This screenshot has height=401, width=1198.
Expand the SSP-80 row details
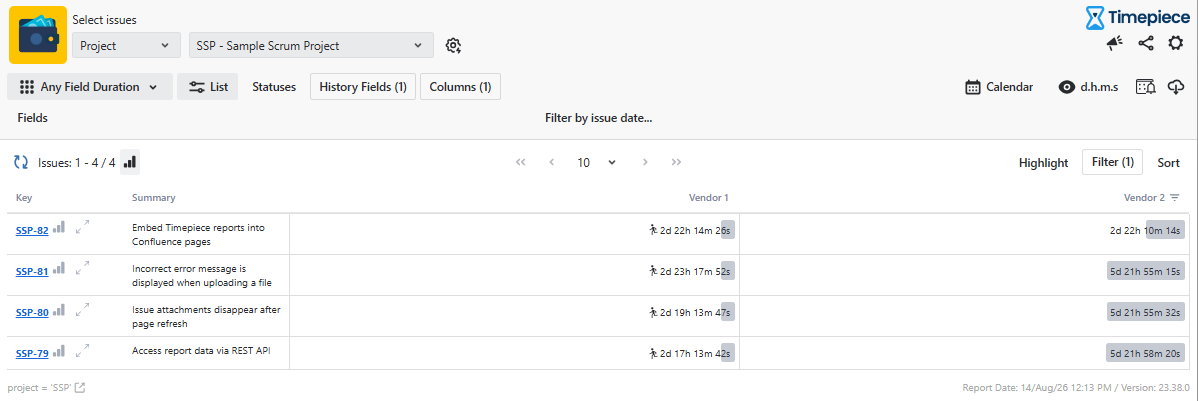pyautogui.click(x=83, y=309)
